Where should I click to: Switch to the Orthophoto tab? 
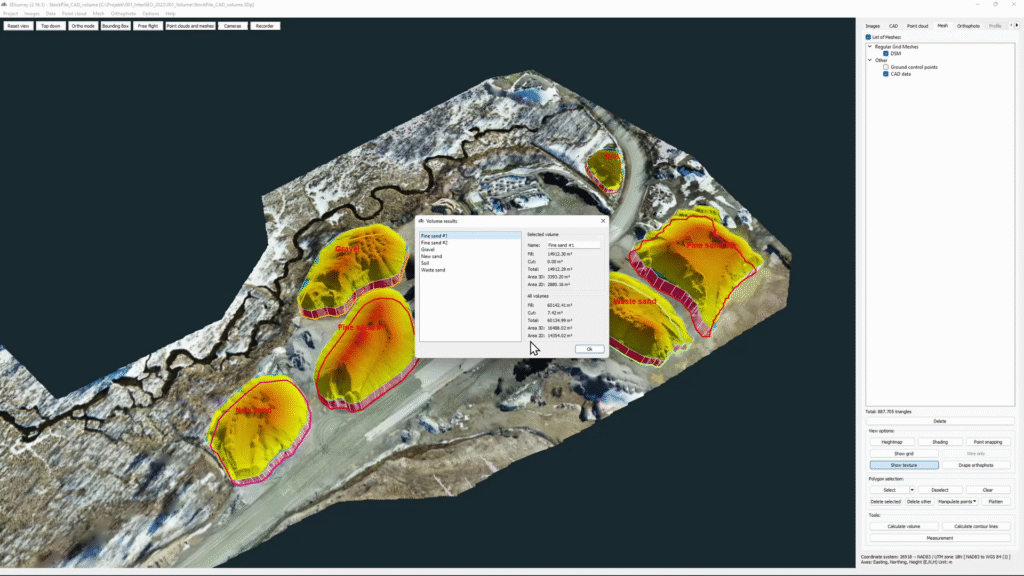(968, 26)
